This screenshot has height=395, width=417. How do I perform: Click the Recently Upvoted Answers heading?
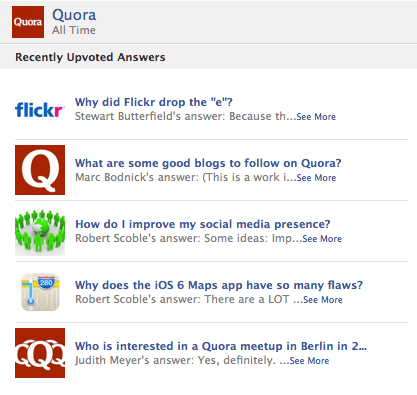tap(90, 57)
